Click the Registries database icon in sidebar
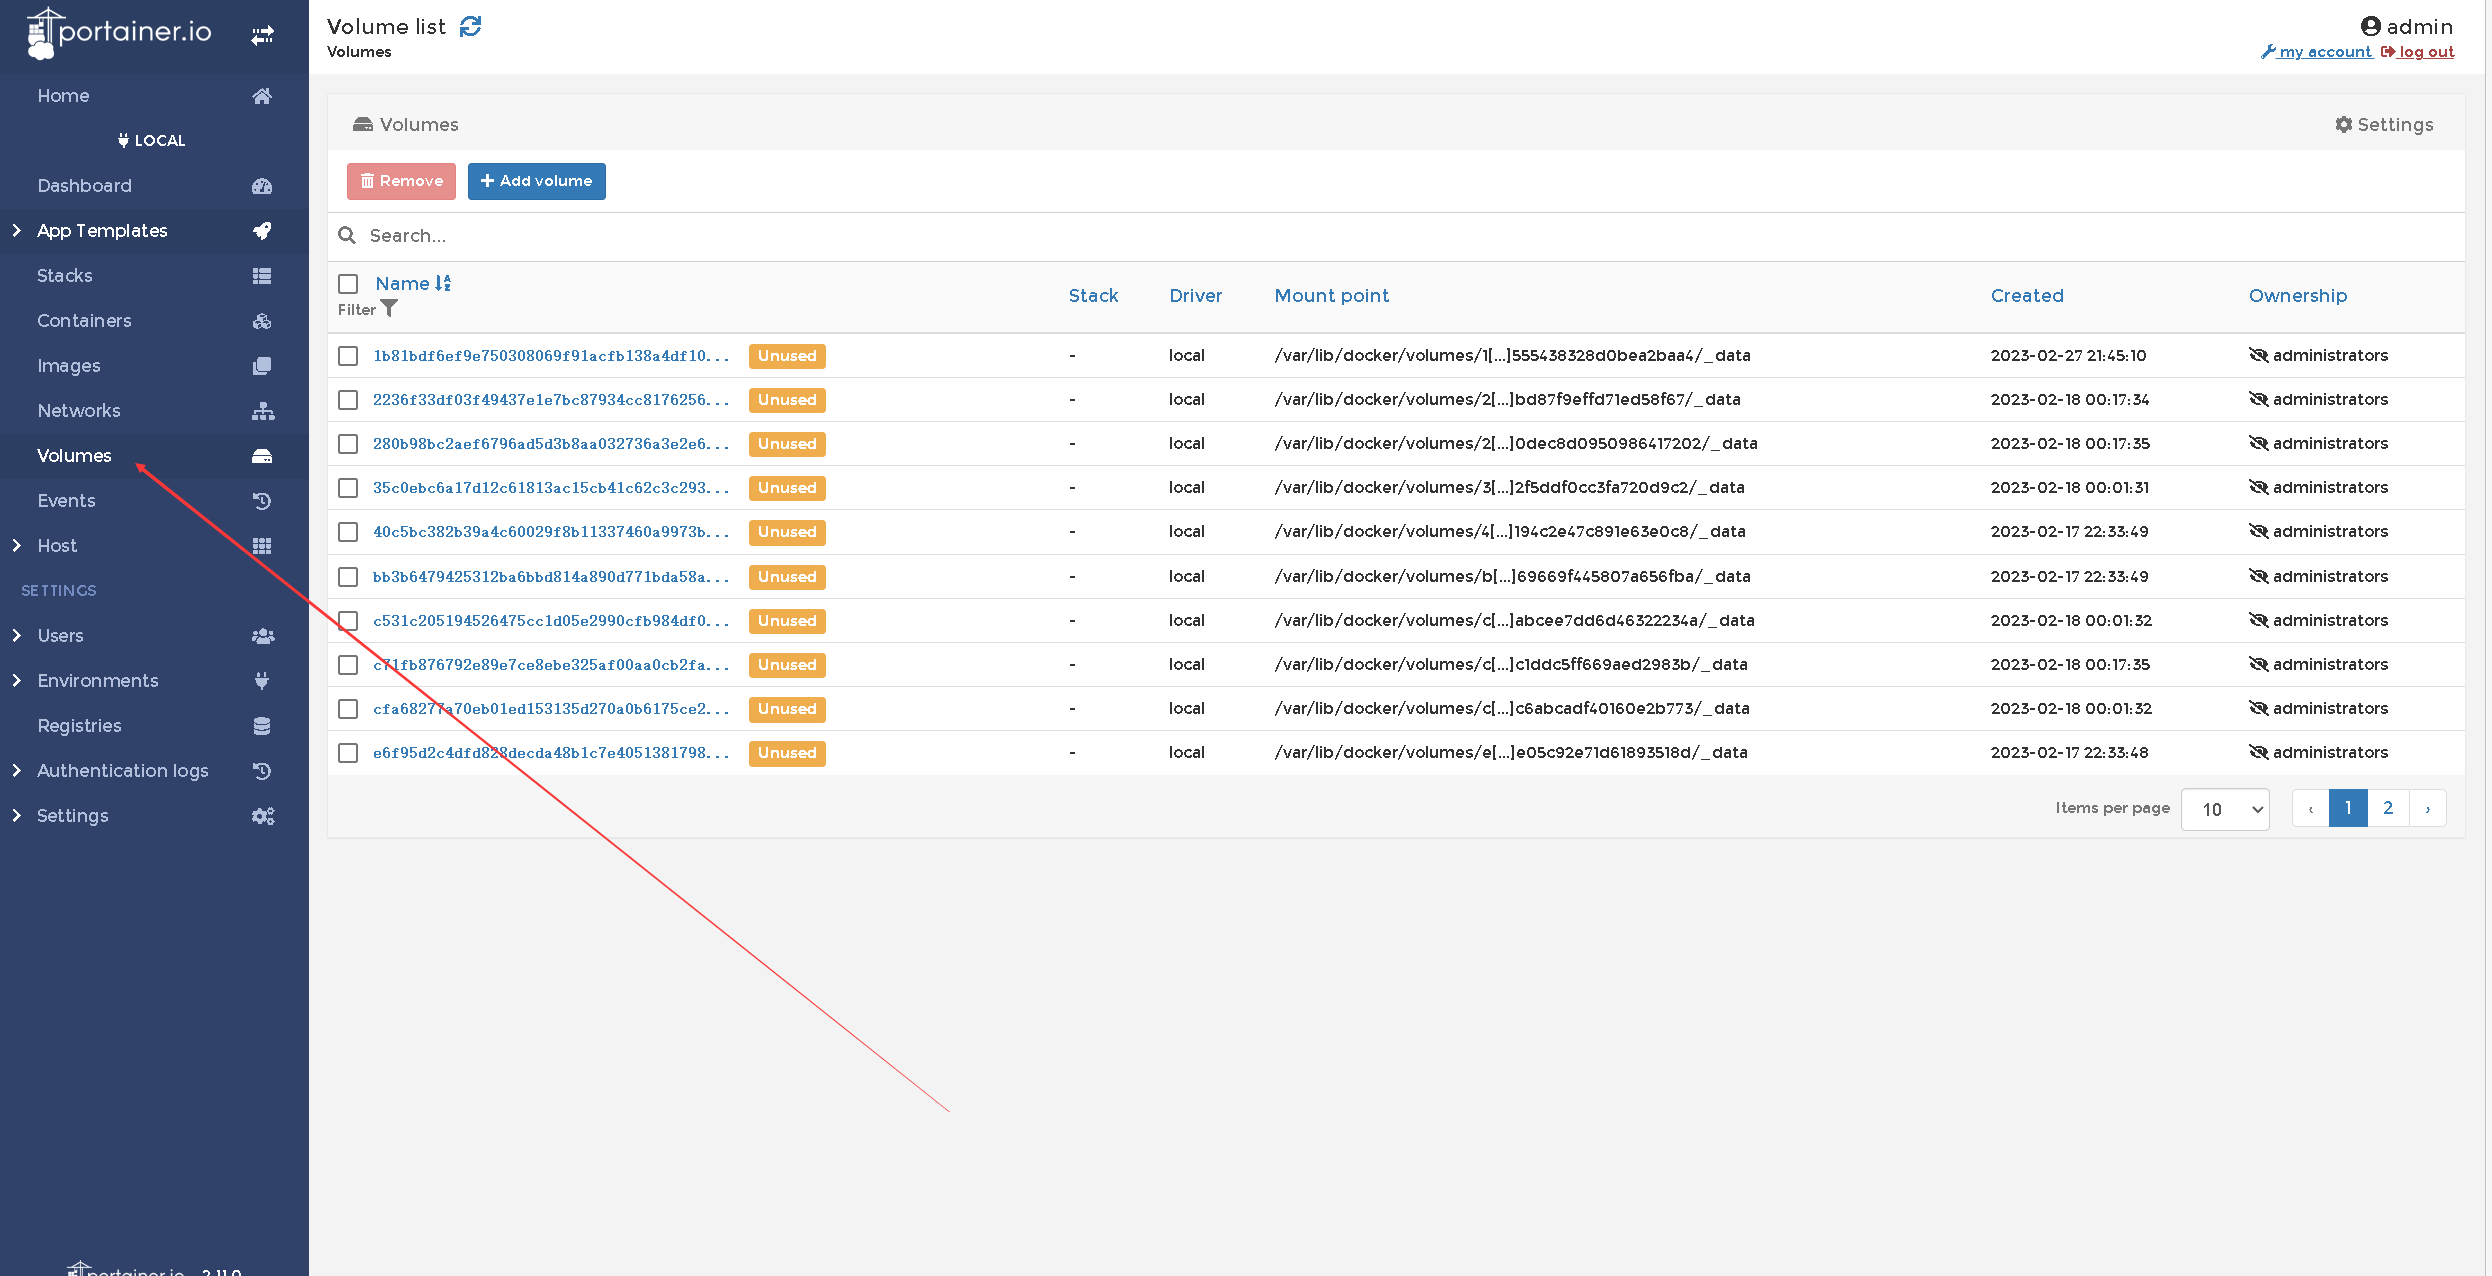 pyautogui.click(x=262, y=726)
